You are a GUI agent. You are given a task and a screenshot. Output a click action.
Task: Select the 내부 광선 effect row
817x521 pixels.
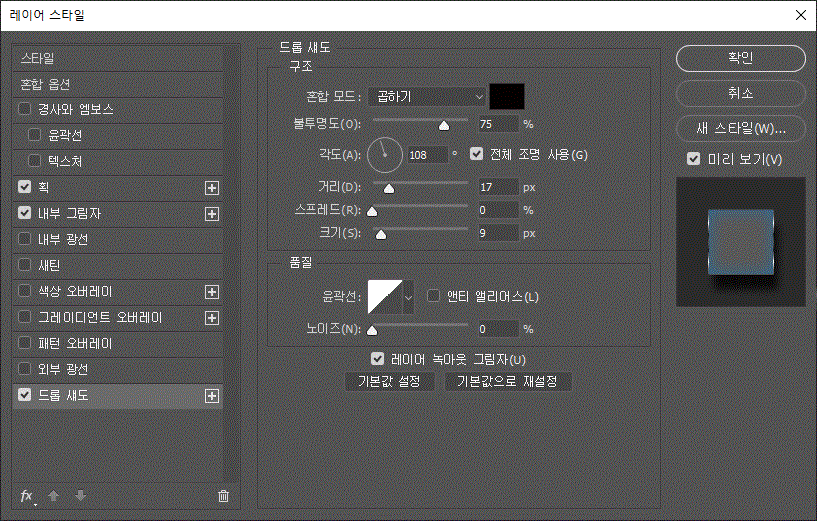(x=118, y=239)
